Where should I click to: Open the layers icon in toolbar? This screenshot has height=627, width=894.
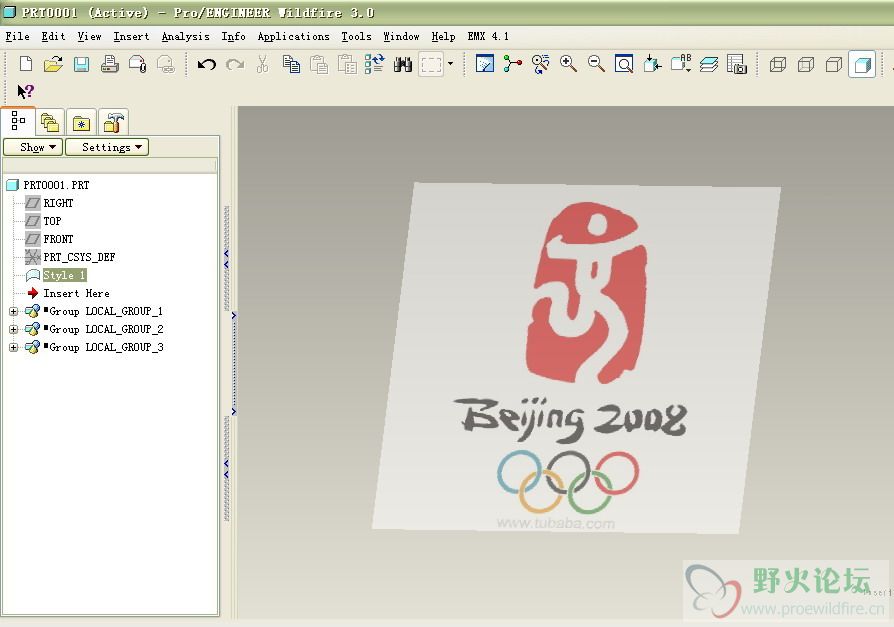point(709,64)
